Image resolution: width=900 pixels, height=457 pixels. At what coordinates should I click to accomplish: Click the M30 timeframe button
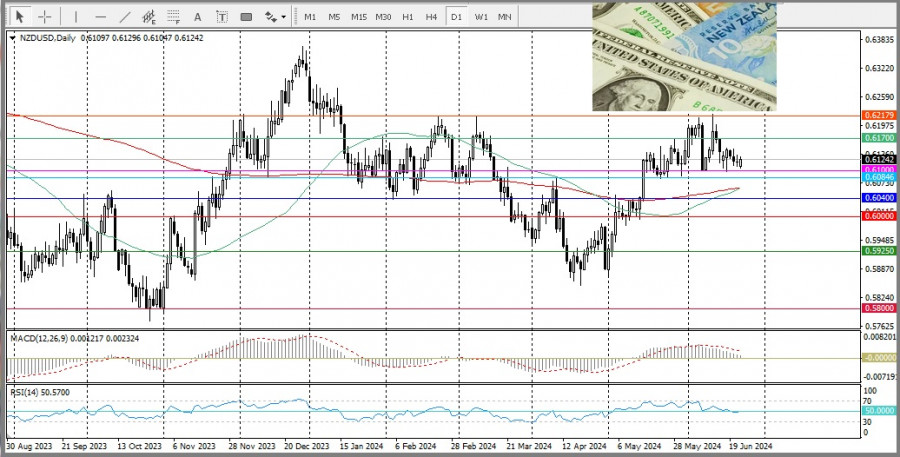pyautogui.click(x=383, y=16)
